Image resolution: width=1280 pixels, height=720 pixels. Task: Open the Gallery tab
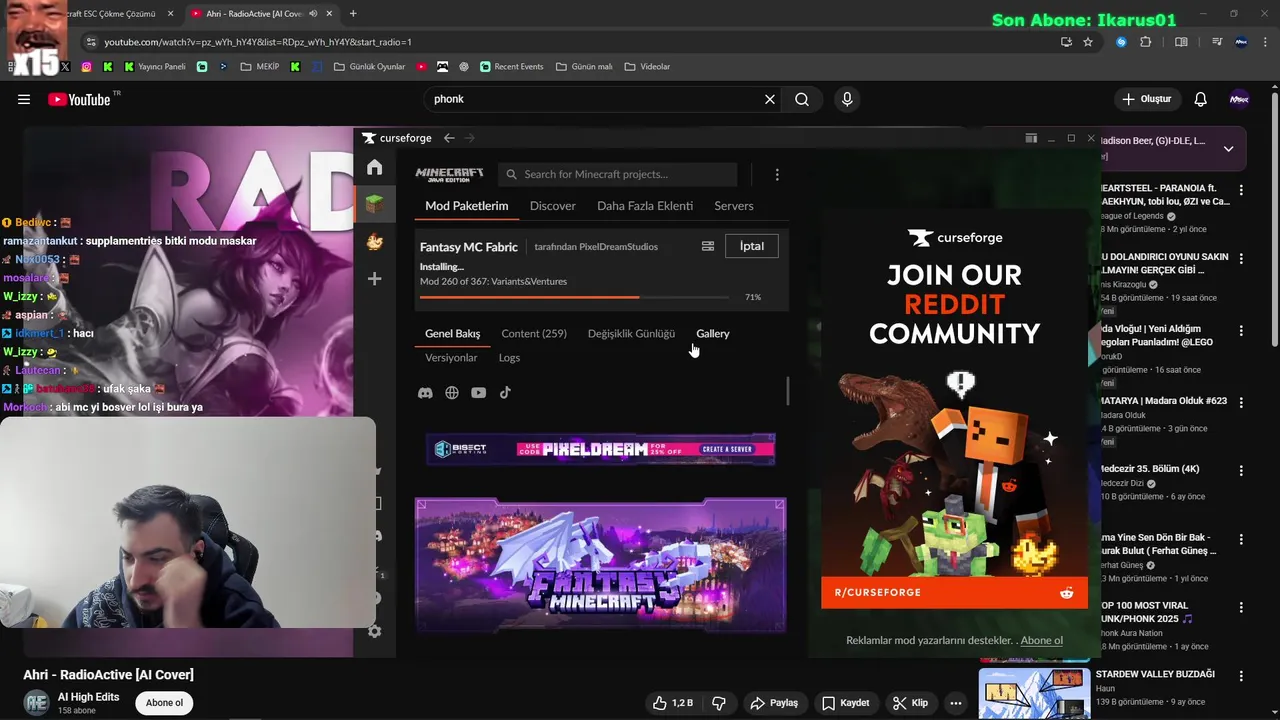pyautogui.click(x=713, y=334)
